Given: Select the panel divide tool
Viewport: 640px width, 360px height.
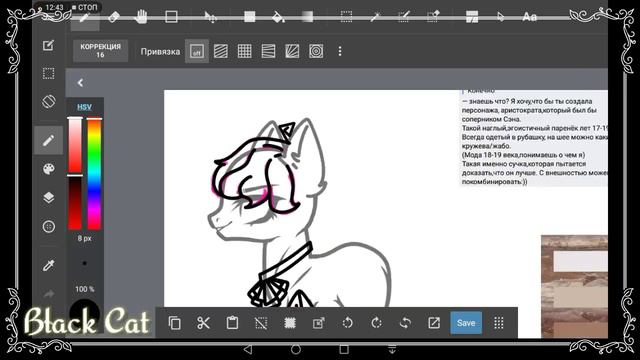Looking at the screenshot, I should 472,17.
